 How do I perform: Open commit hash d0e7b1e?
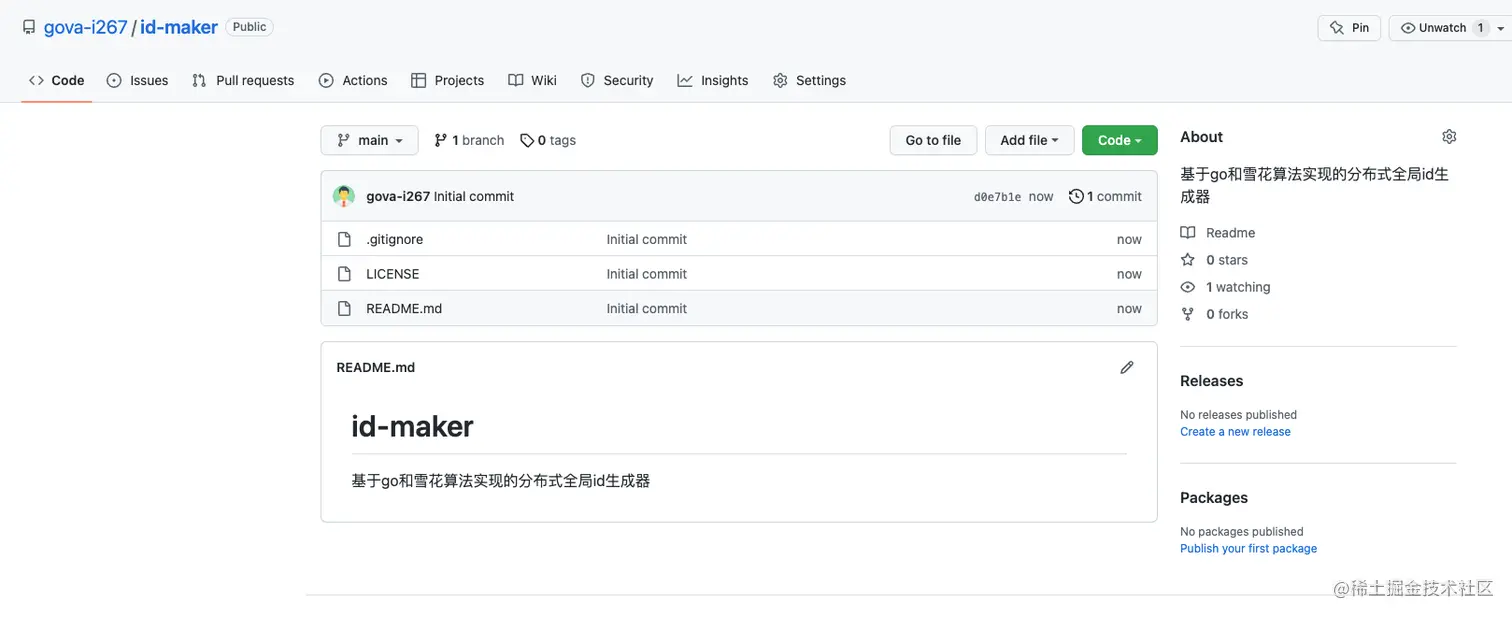pyautogui.click(x=997, y=197)
